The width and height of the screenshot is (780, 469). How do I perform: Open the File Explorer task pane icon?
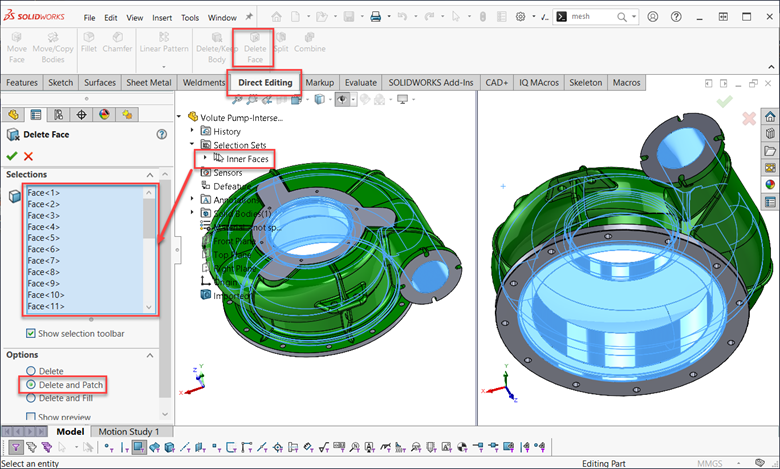[770, 151]
